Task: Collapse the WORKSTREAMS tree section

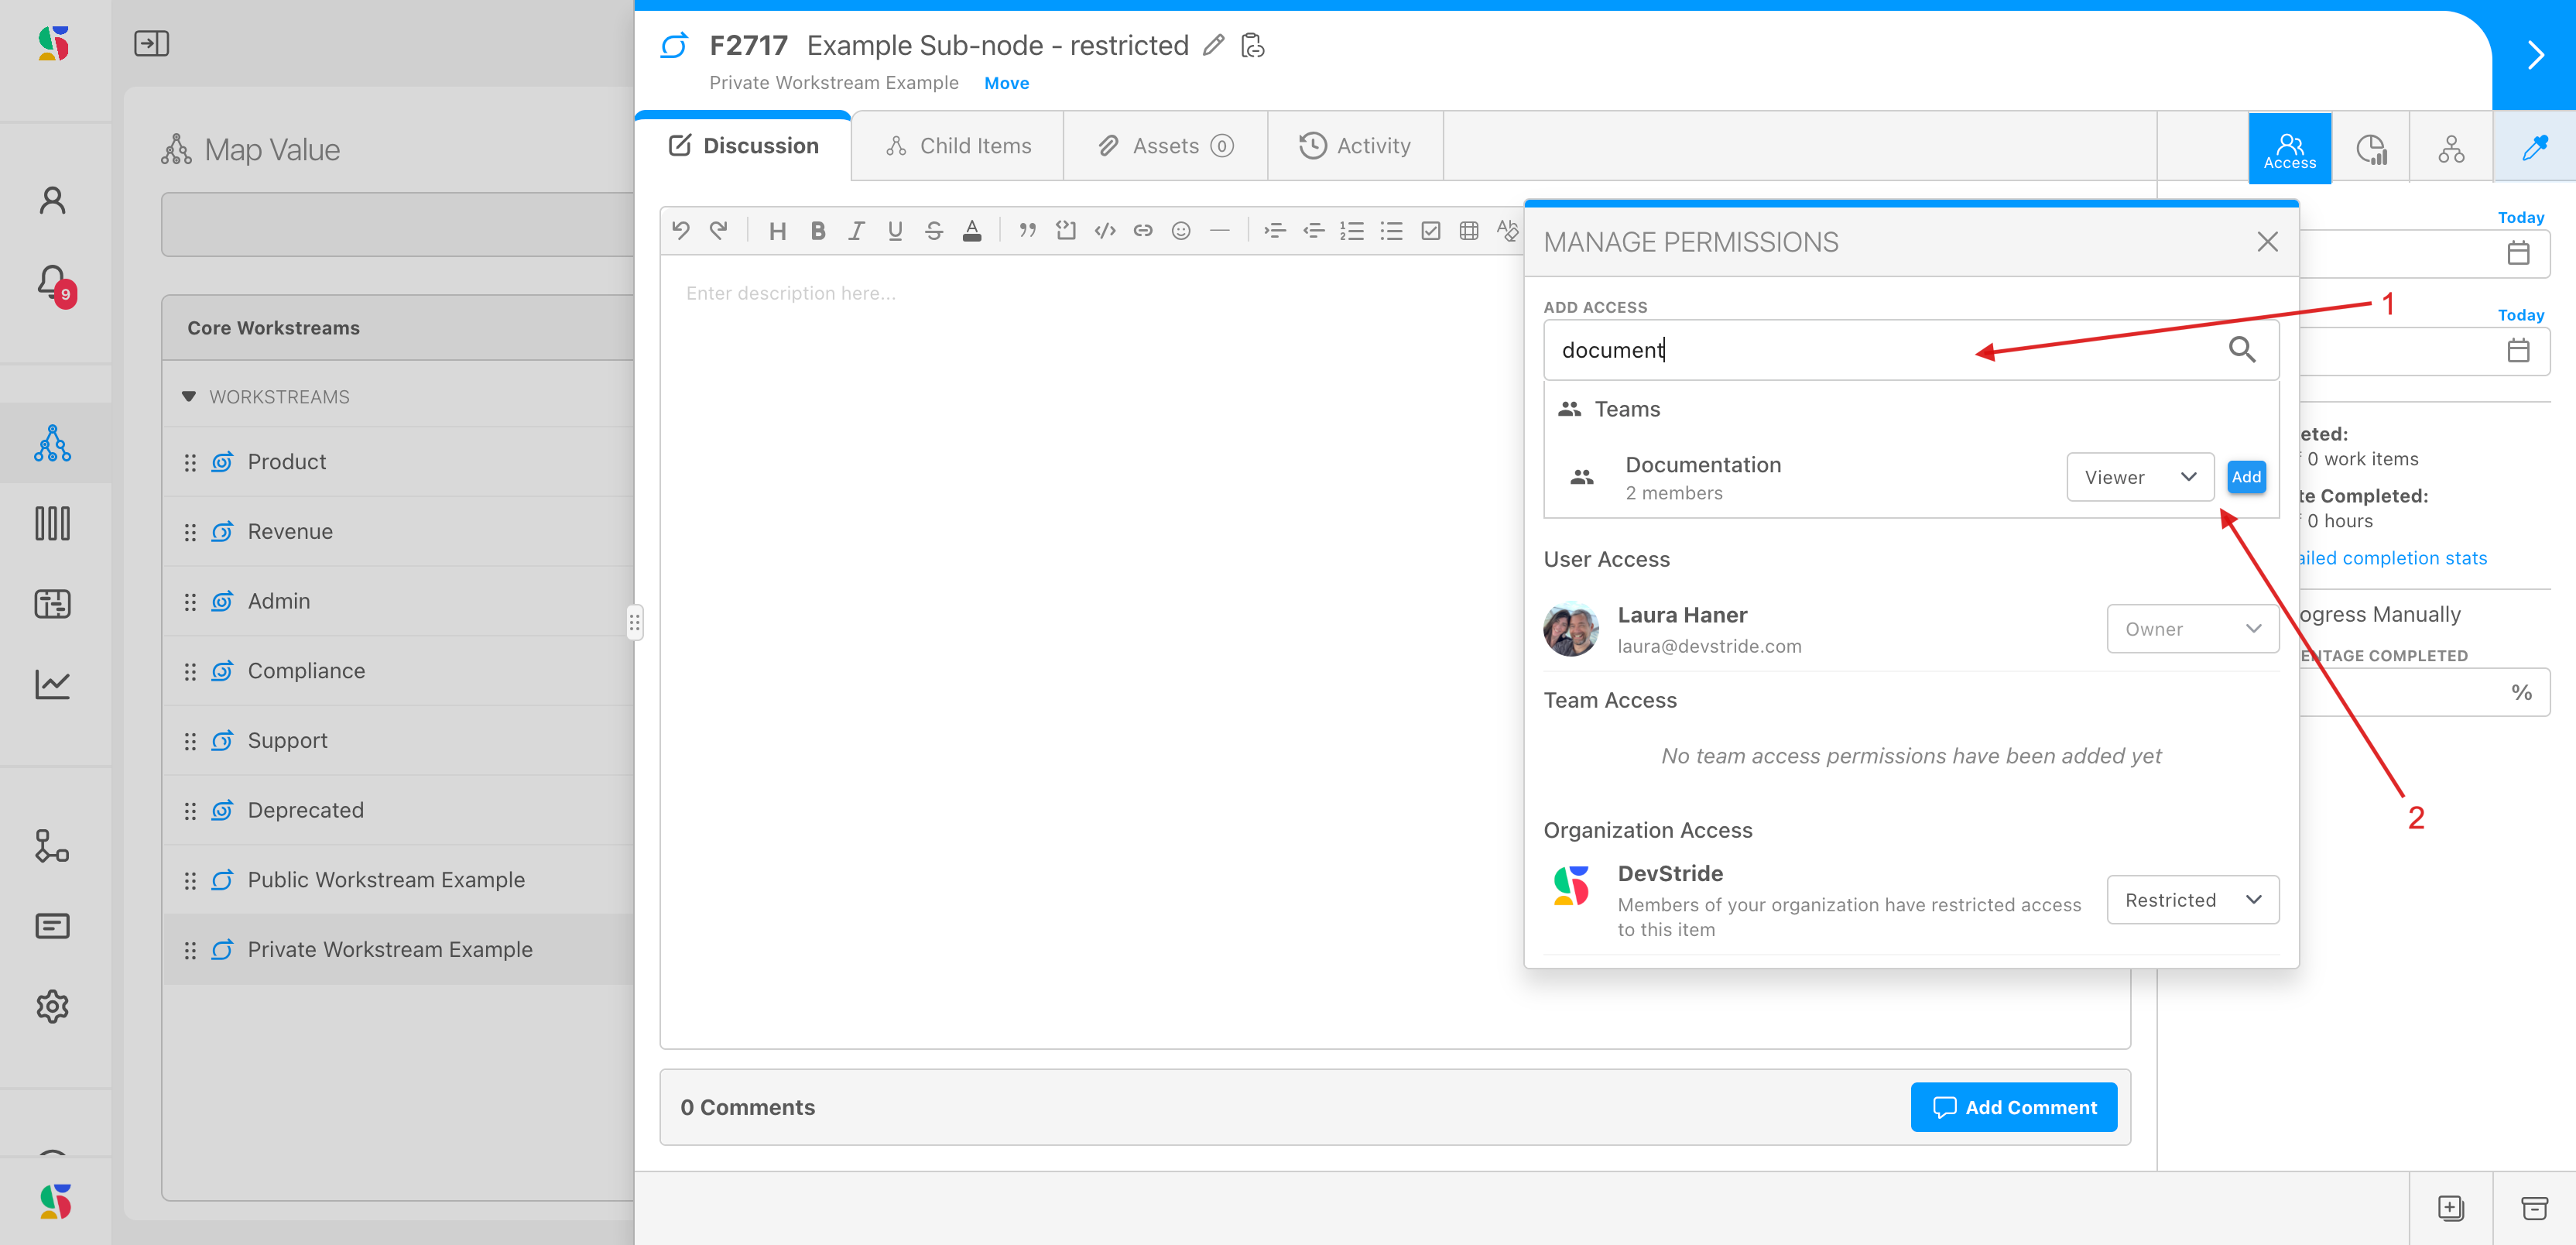Action: coord(189,397)
